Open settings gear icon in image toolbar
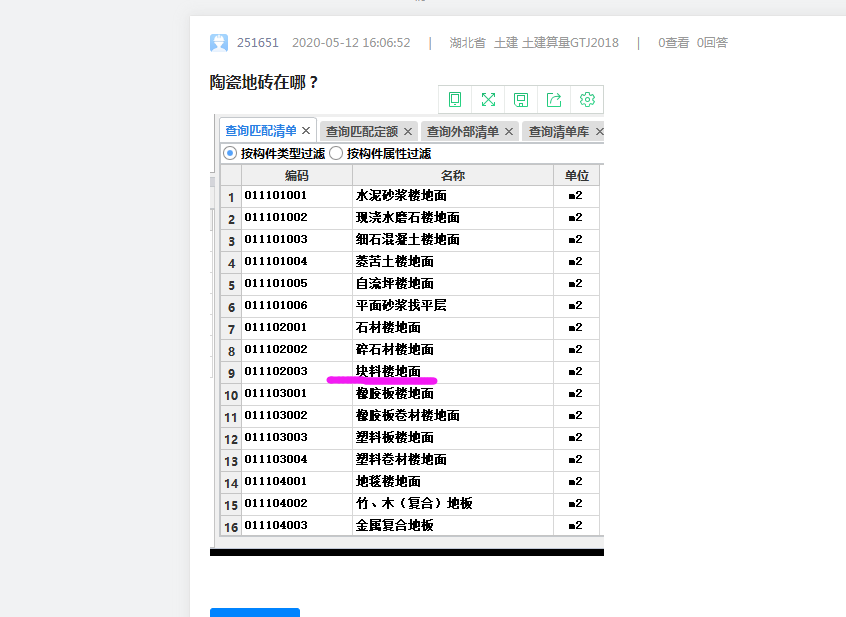Image resolution: width=846 pixels, height=617 pixels. click(587, 100)
